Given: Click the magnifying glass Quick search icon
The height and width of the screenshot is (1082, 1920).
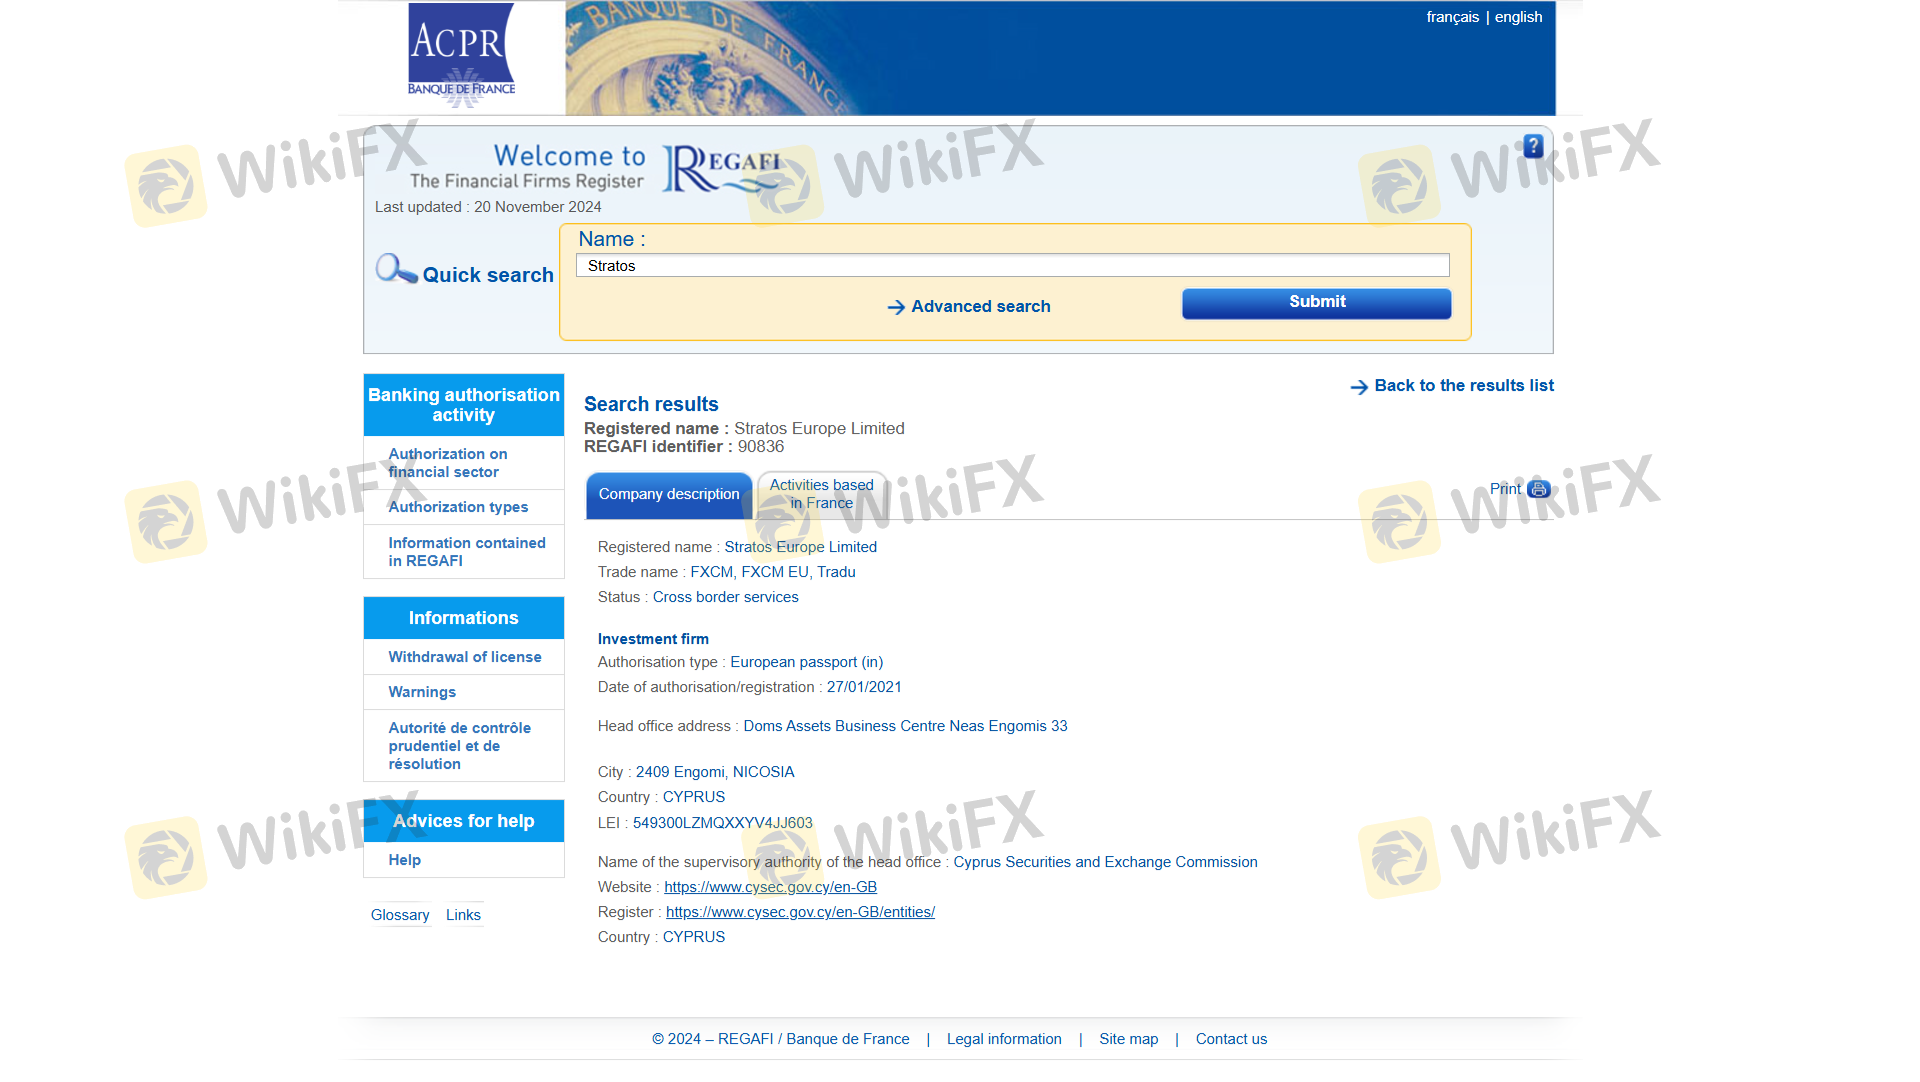Looking at the screenshot, I should (x=395, y=269).
